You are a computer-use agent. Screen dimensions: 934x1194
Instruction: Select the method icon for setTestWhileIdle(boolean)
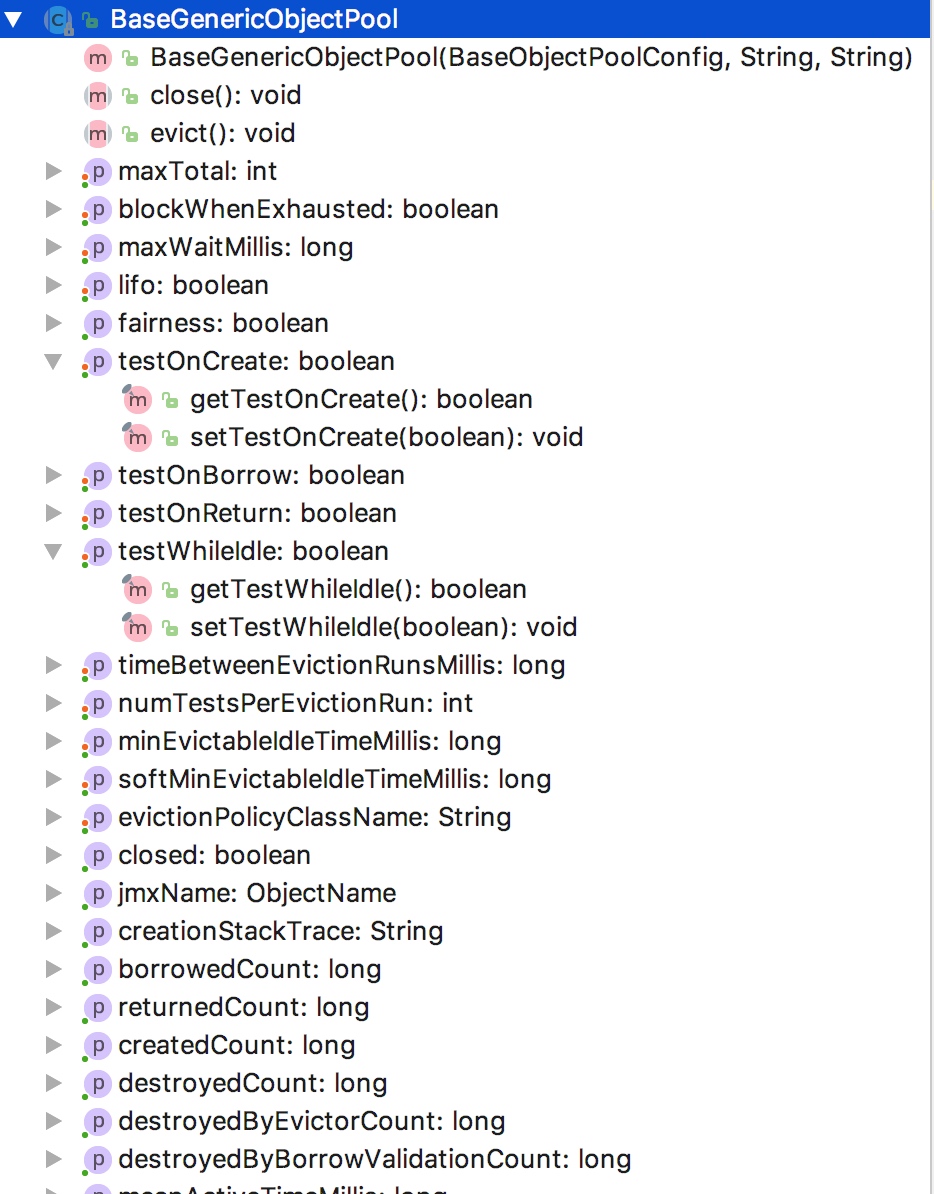tap(137, 627)
